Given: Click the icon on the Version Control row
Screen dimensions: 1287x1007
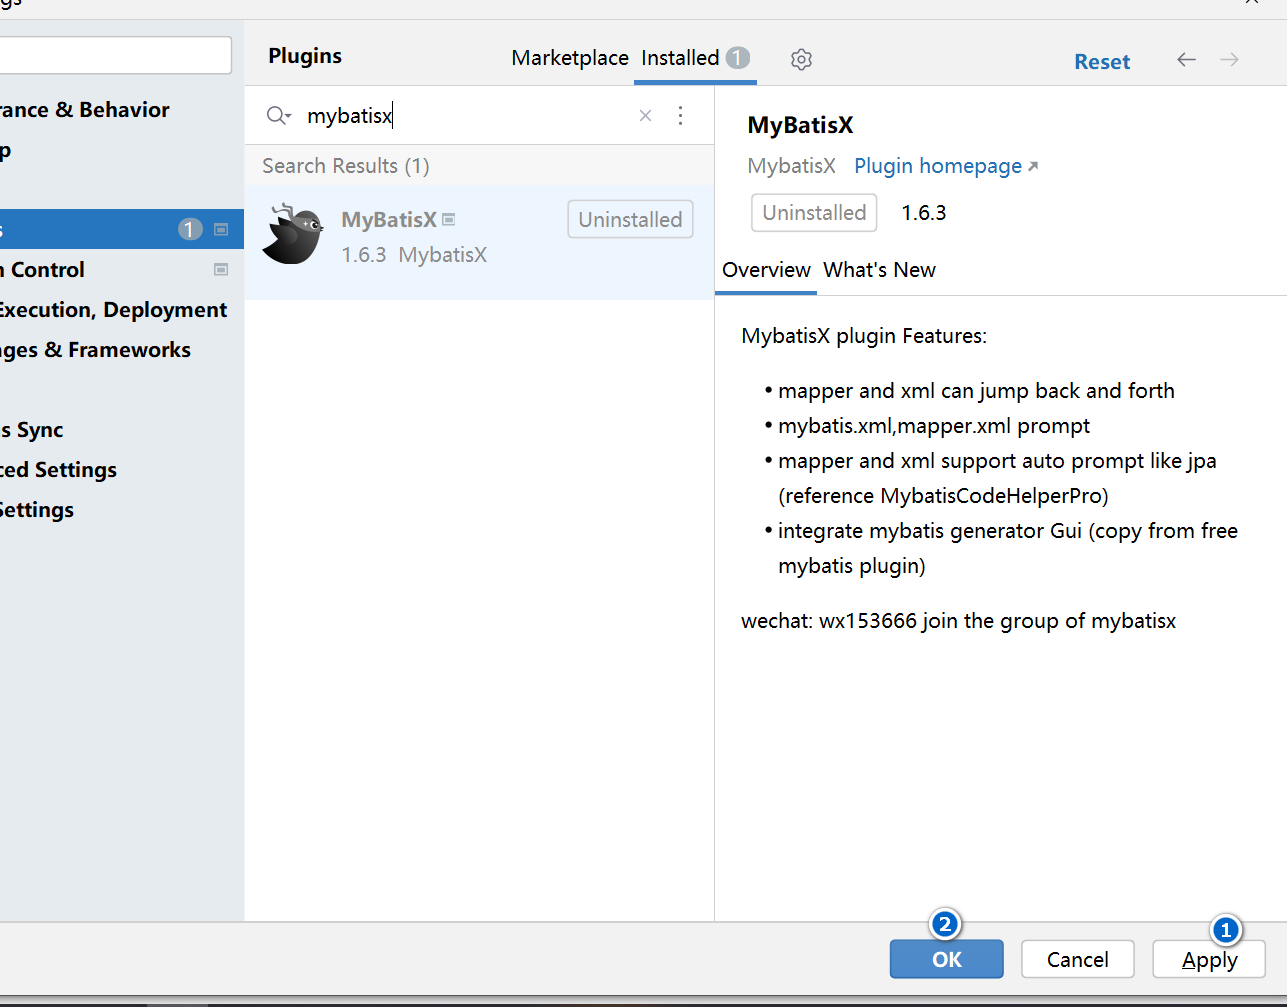Looking at the screenshot, I should point(221,270).
